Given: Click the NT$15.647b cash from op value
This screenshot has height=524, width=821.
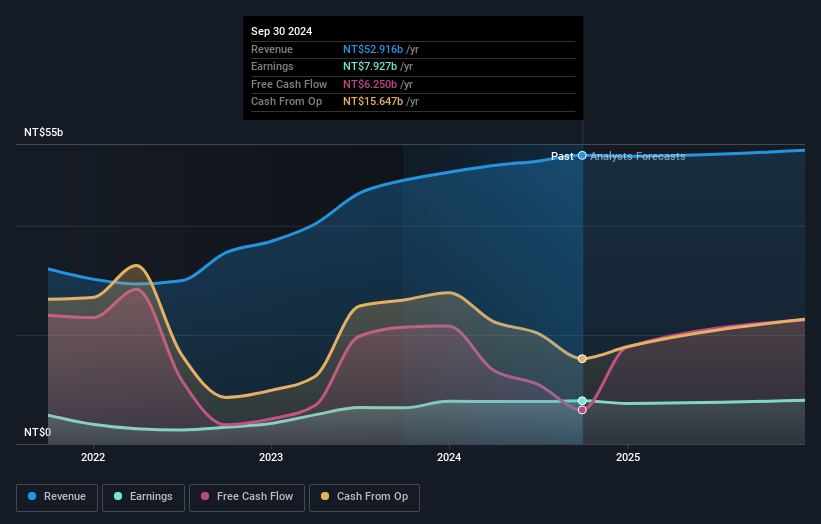Looking at the screenshot, I should click(x=373, y=102).
